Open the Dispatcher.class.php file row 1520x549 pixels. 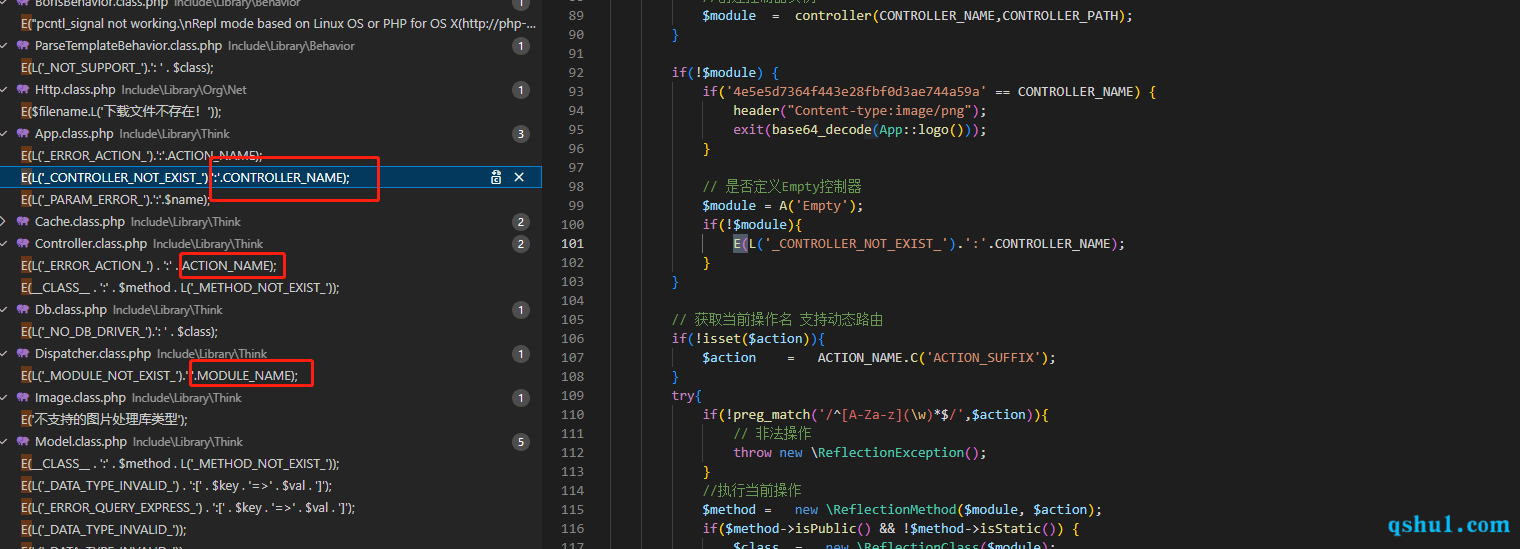pos(270,354)
